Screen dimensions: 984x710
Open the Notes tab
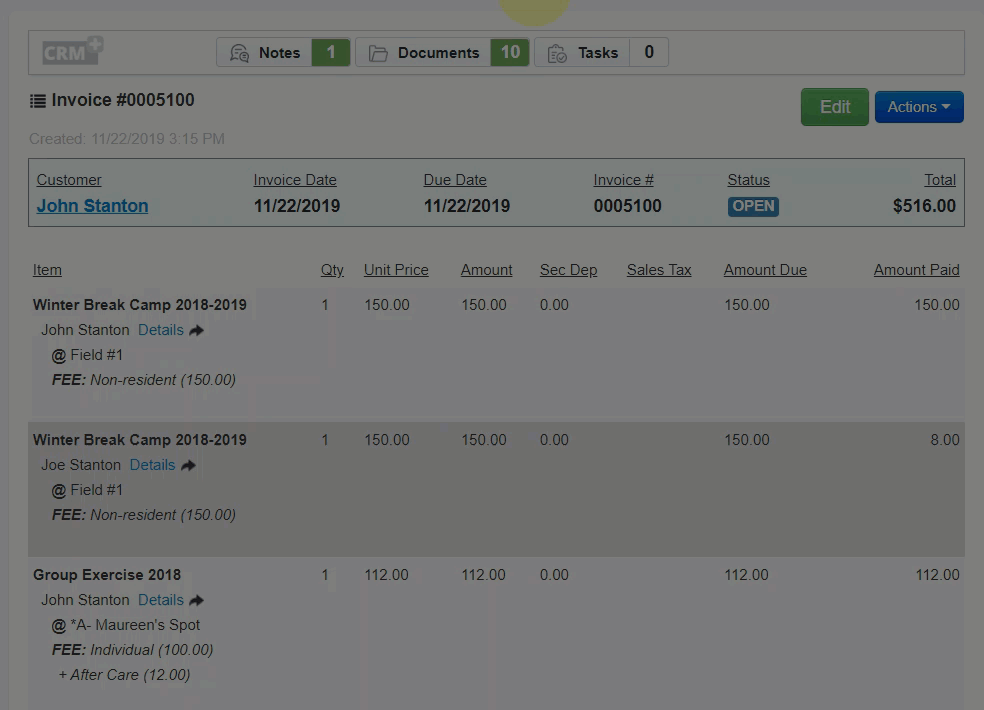pos(278,53)
